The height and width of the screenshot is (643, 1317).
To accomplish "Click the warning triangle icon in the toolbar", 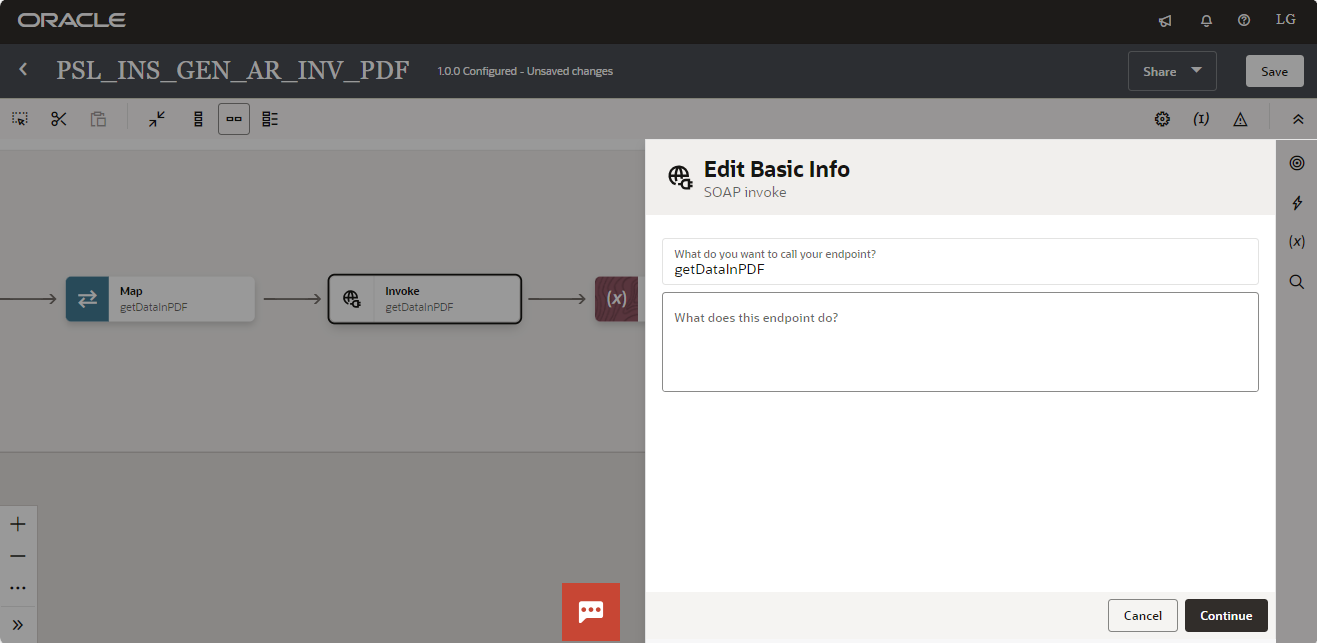I will [1240, 118].
